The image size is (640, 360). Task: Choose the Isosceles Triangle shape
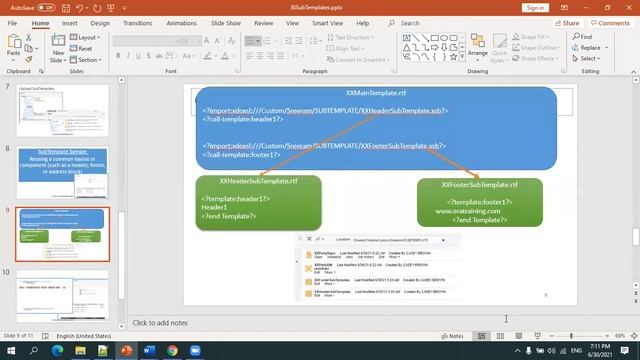tap(407, 48)
